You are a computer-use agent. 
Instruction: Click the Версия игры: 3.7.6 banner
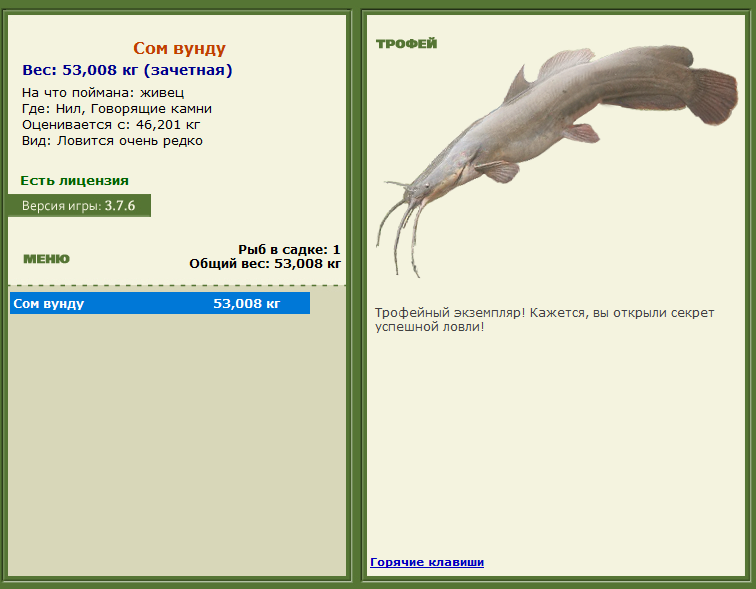click(80, 206)
